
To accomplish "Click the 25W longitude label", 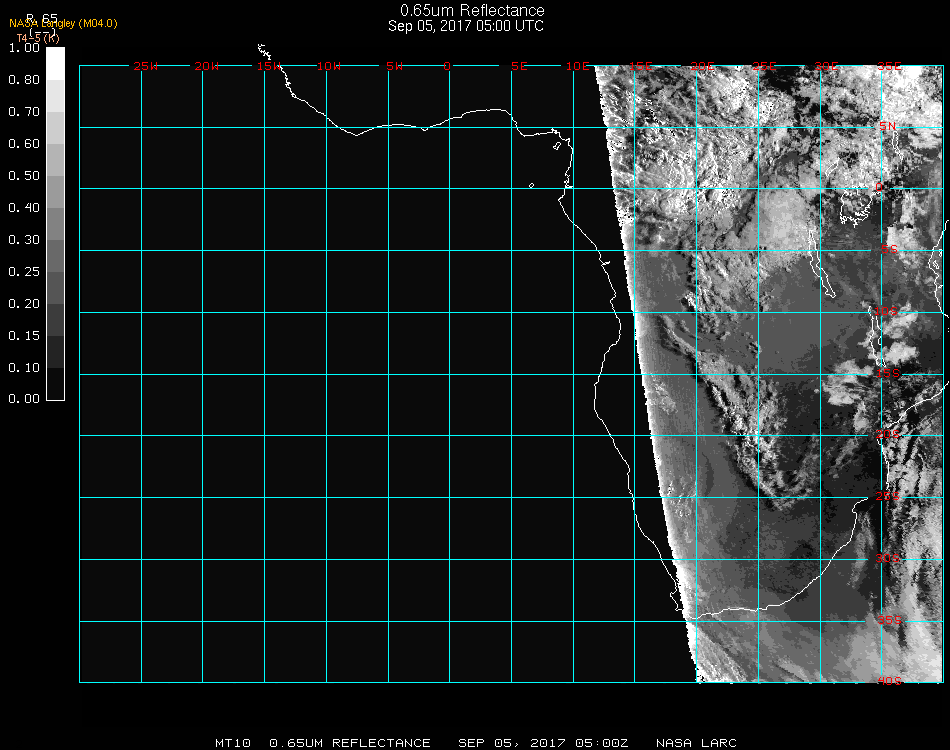I will [145, 66].
